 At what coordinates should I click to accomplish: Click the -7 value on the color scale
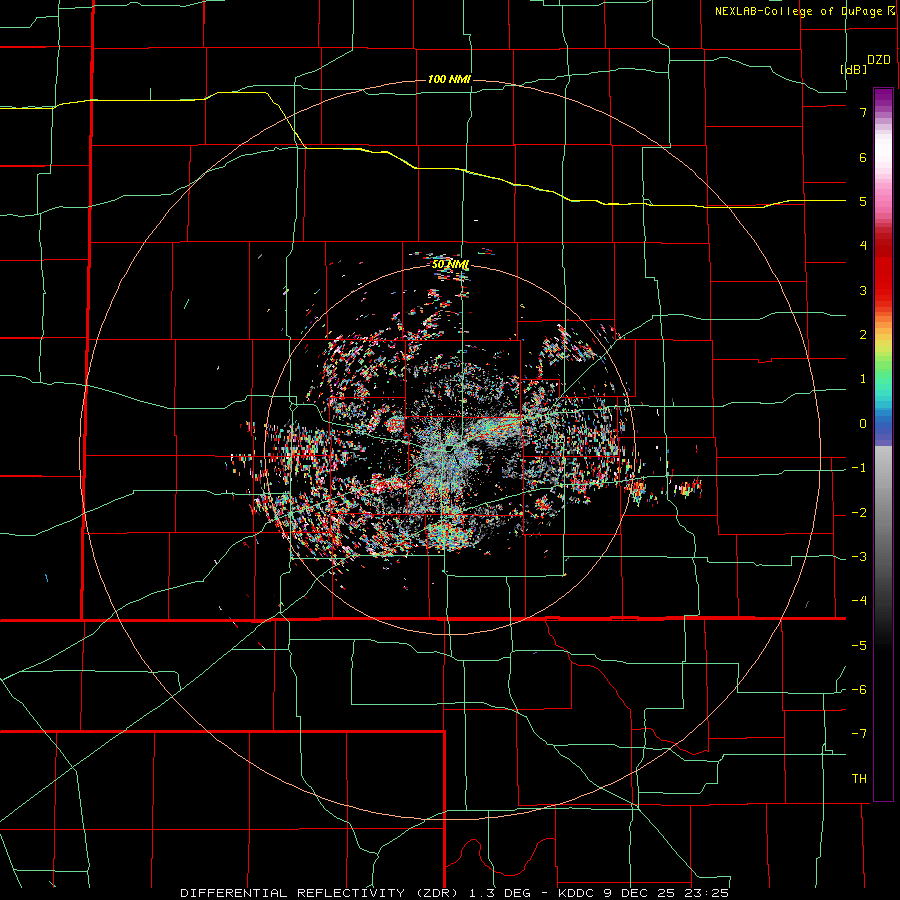(x=859, y=734)
